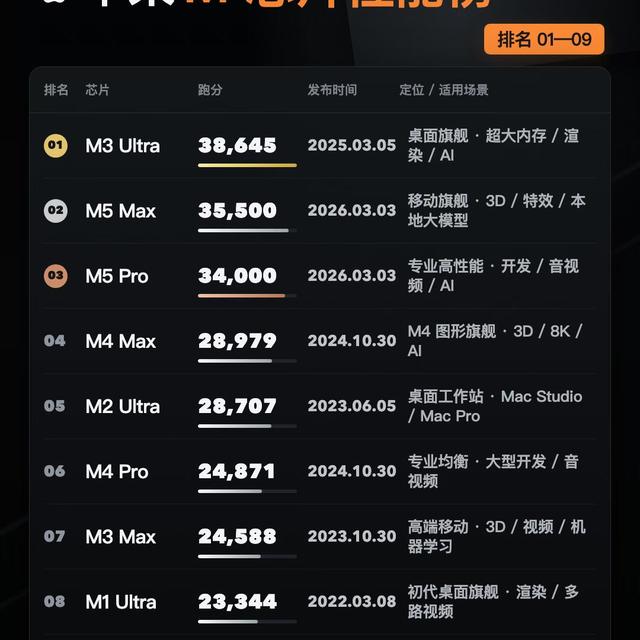The width and height of the screenshot is (640, 640).
Task: Click the gold score bar under 38,645
Action: [x=247, y=165]
